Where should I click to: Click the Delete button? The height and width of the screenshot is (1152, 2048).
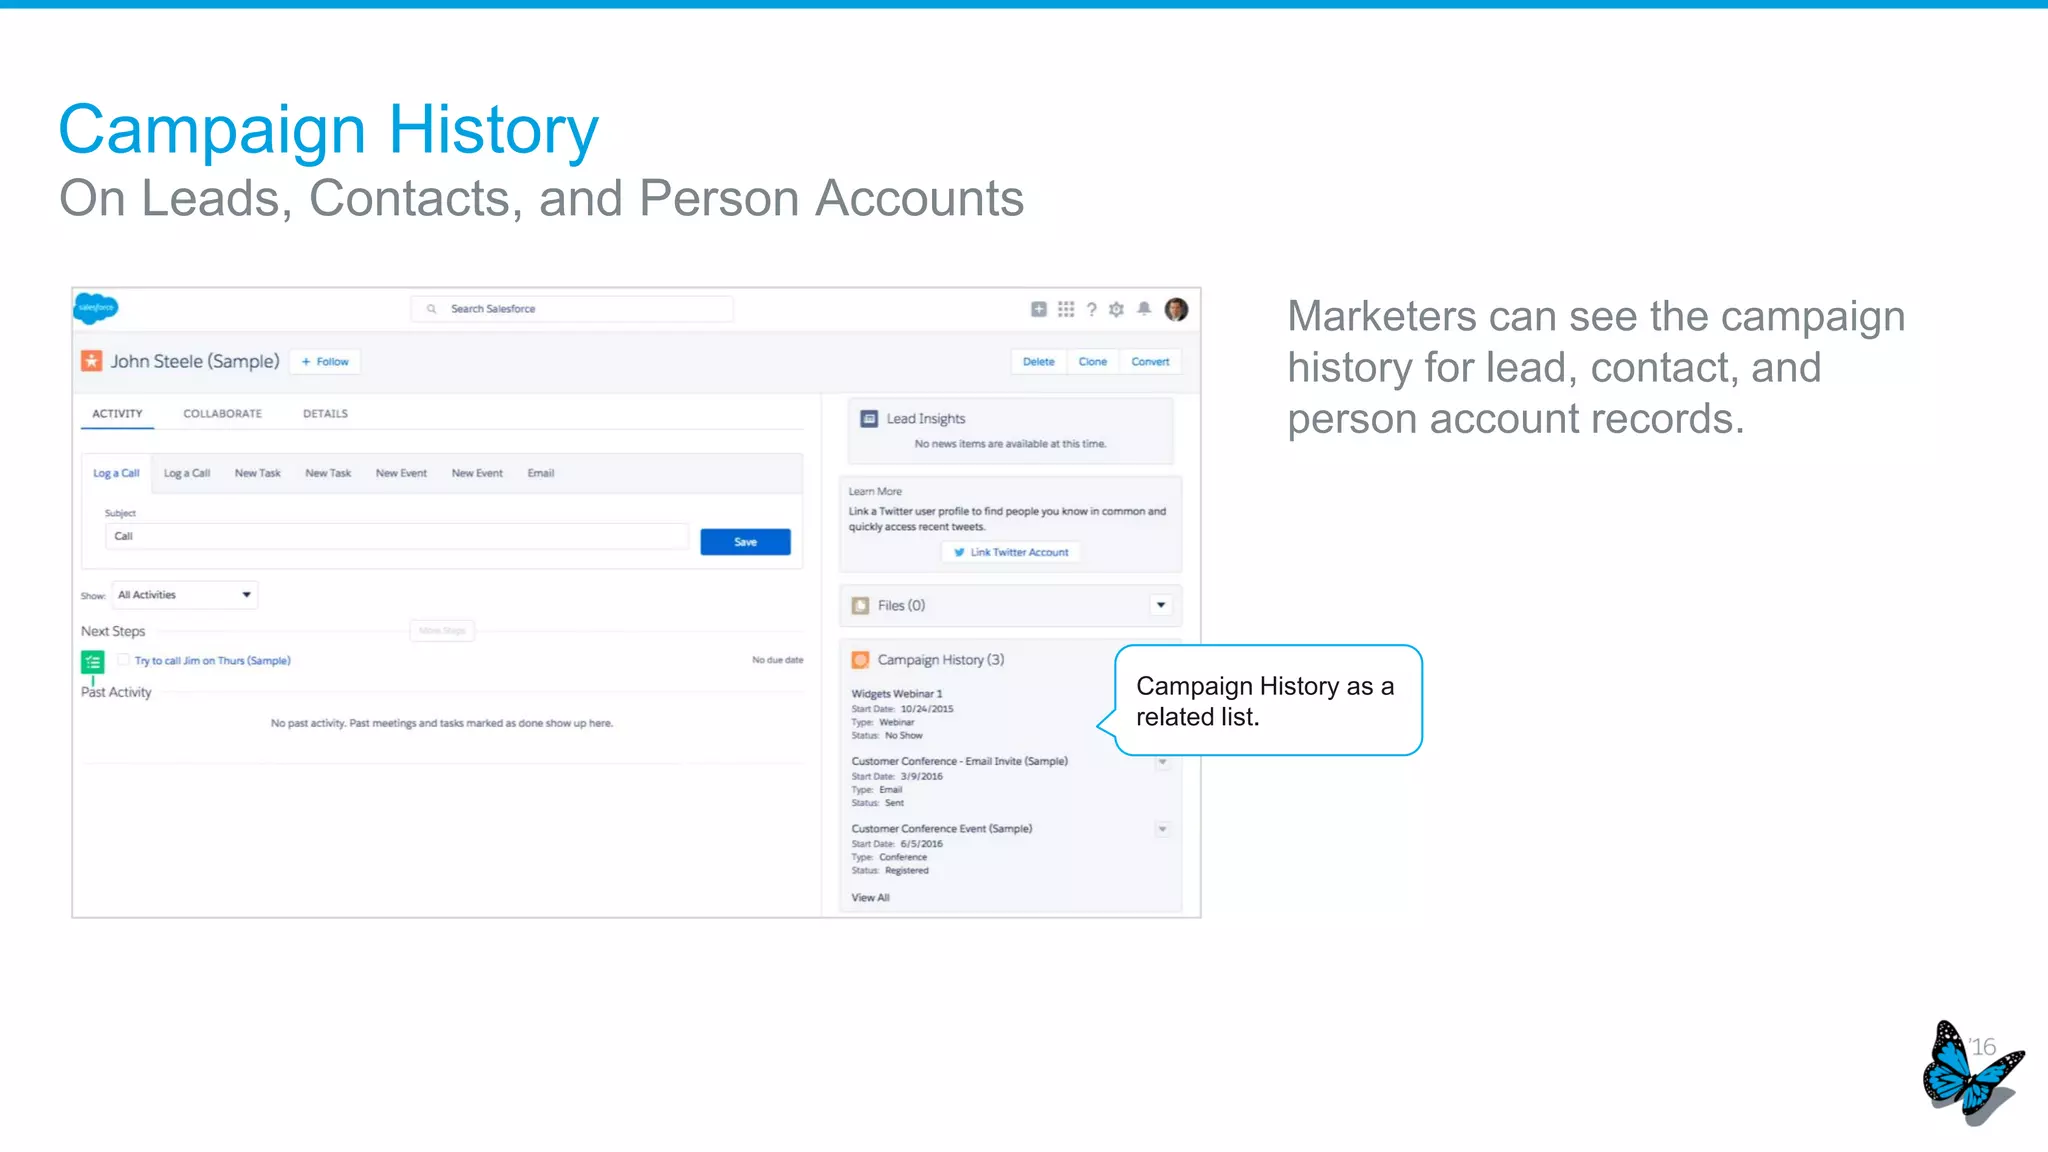point(1038,362)
